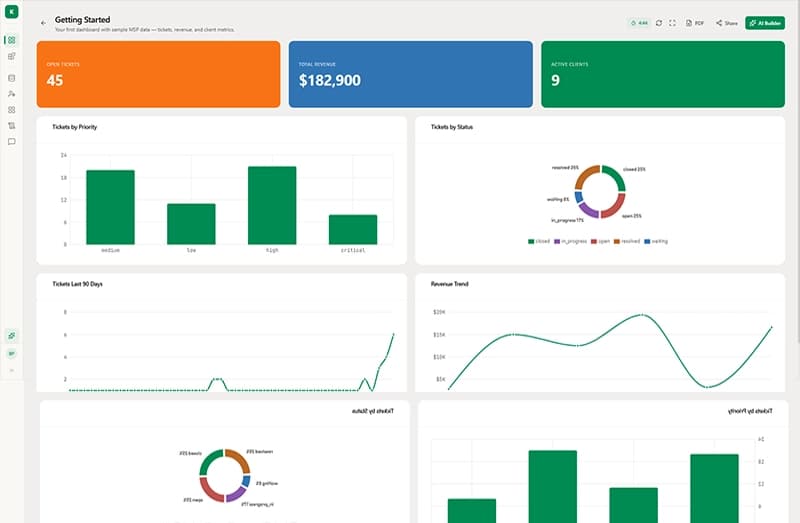Click the green closed segment of top donut
This screenshot has height=523, width=800.
(x=616, y=176)
